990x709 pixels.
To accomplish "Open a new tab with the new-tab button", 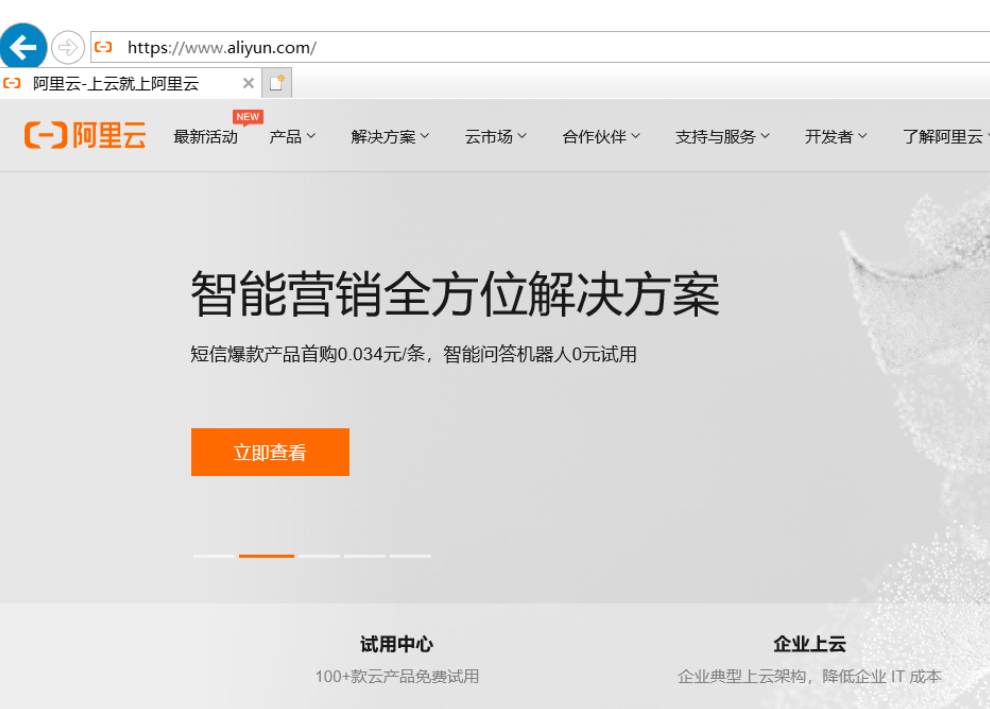I will click(277, 83).
